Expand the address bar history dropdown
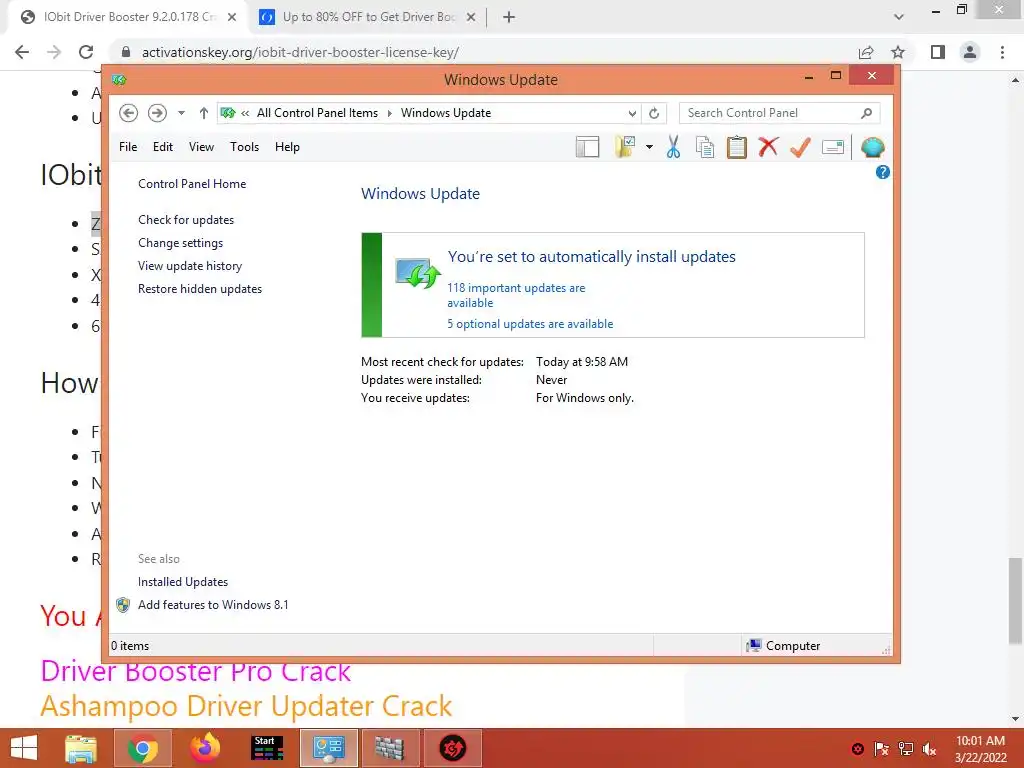The height and width of the screenshot is (768, 1024). tap(632, 113)
